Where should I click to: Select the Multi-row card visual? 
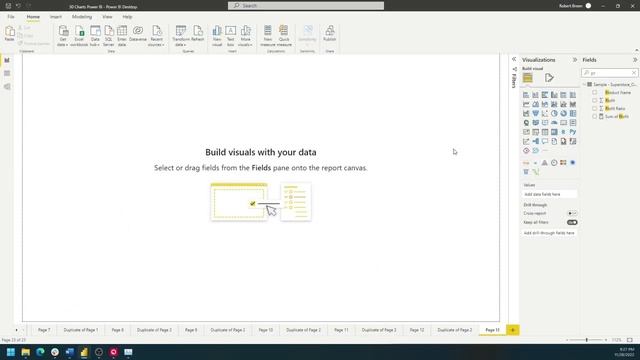(x=573, y=123)
